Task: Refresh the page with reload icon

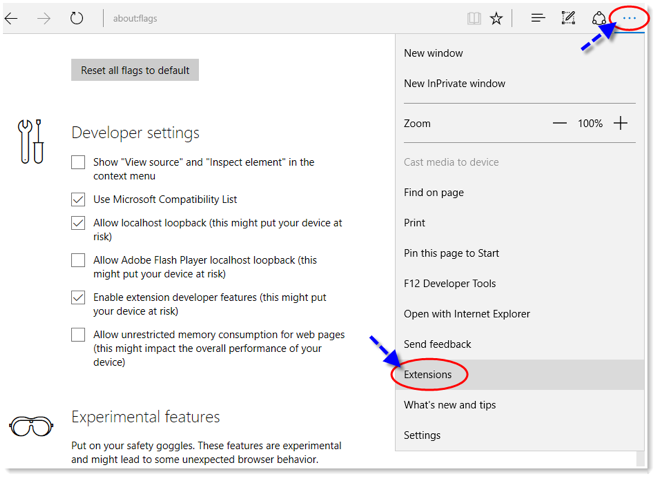Action: coord(77,18)
